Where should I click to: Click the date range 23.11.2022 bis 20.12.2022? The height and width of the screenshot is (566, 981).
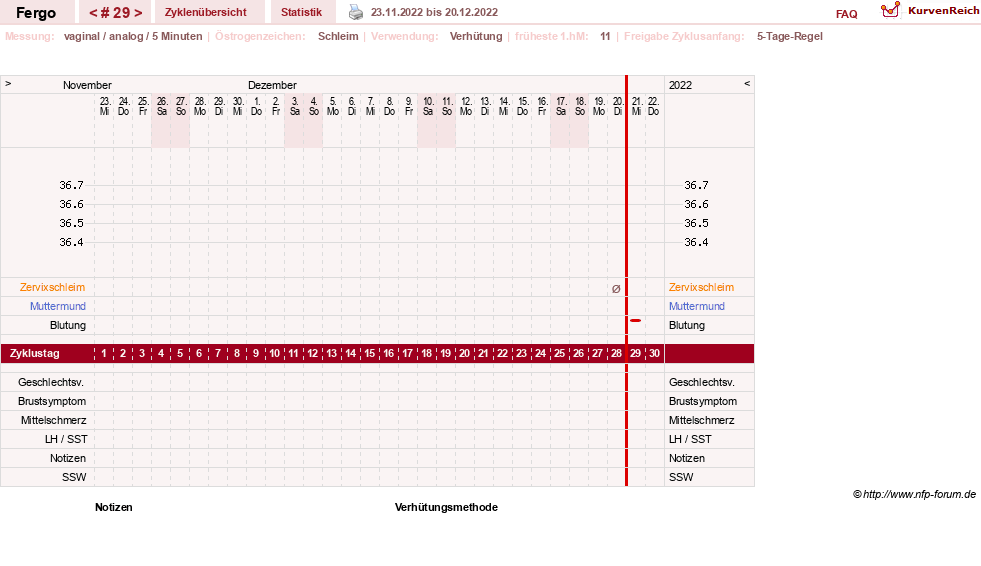coord(434,12)
